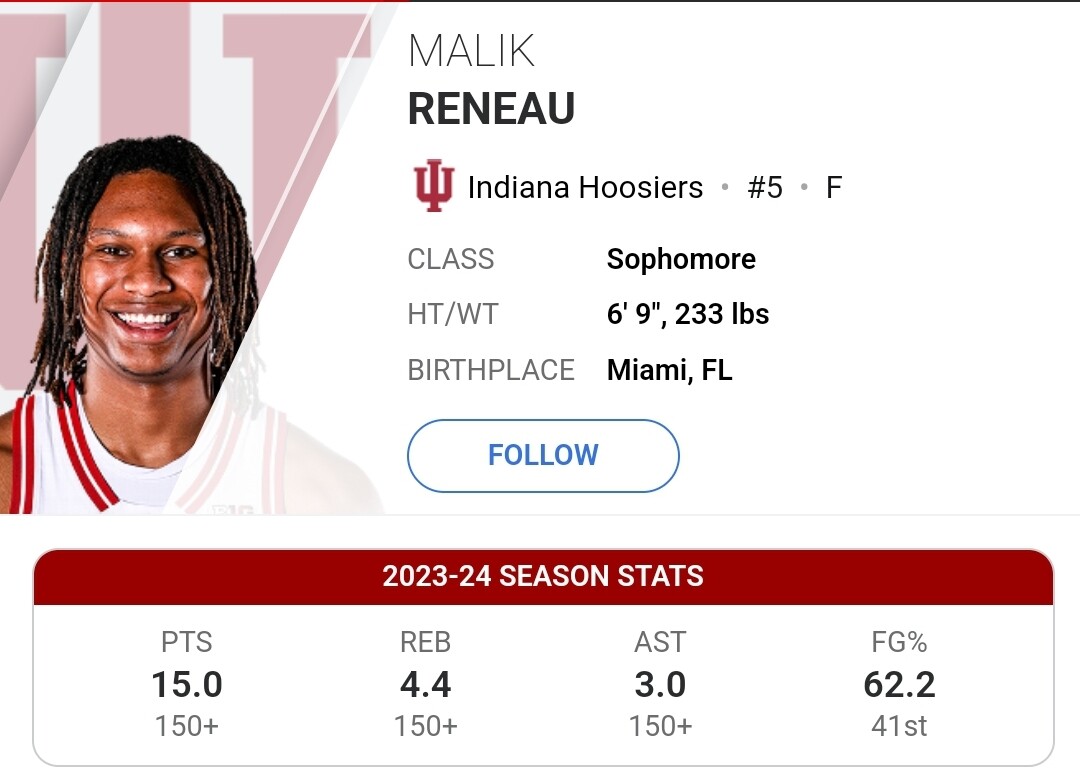
Task: Select the Miami, FL birthplace value
Action: 669,371
